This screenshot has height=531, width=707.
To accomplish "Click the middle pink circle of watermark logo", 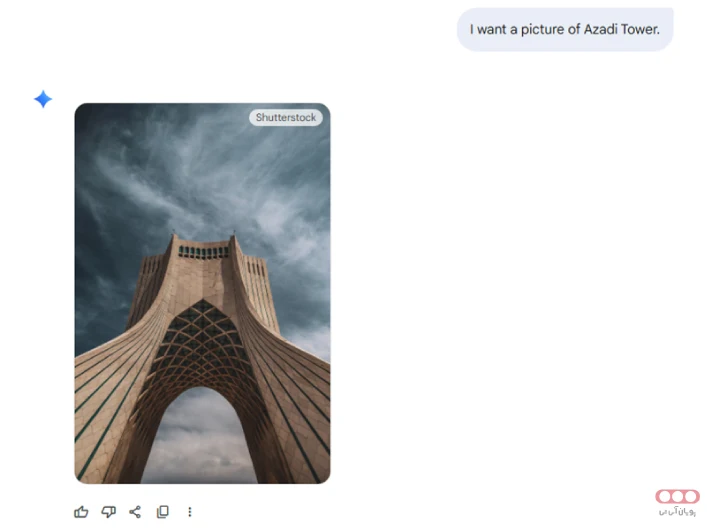I will [x=678, y=496].
